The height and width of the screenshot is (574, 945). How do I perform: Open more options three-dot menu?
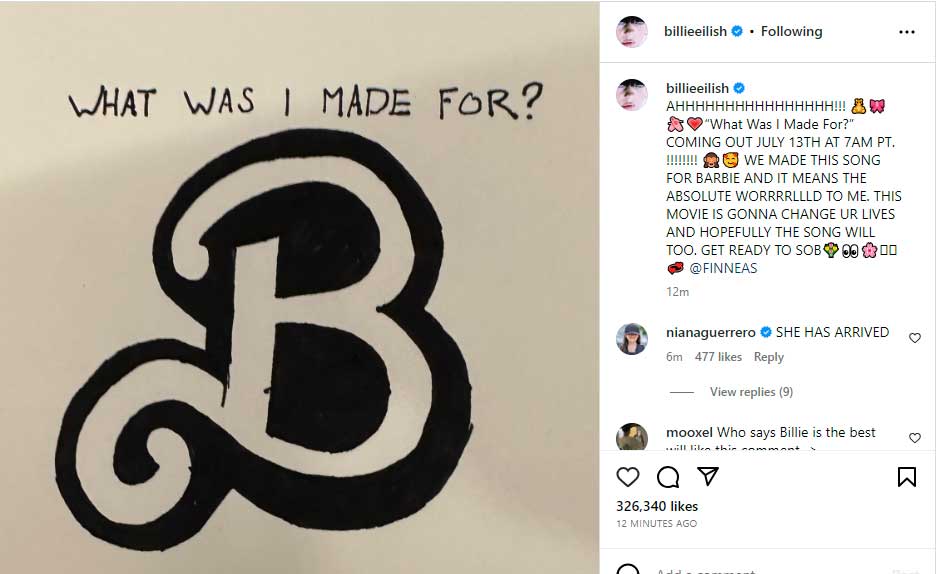907,32
